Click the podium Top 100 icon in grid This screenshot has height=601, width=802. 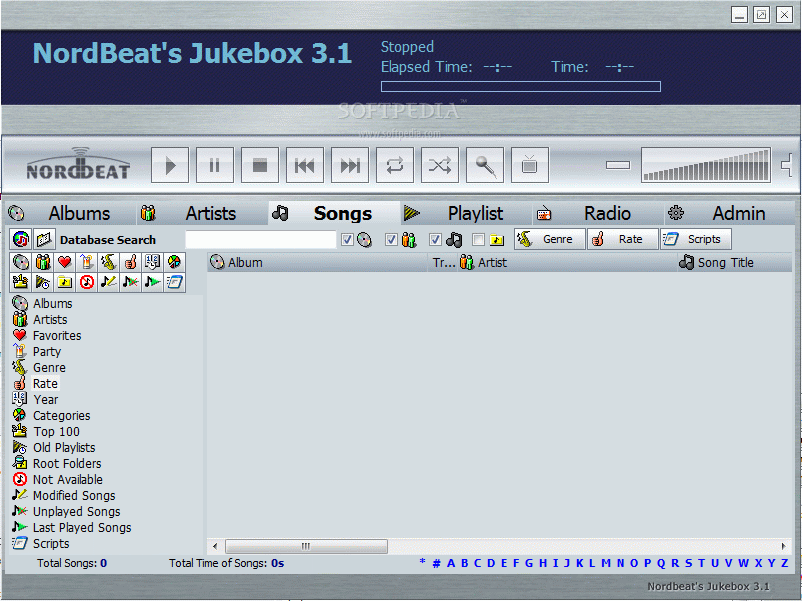click(21, 282)
